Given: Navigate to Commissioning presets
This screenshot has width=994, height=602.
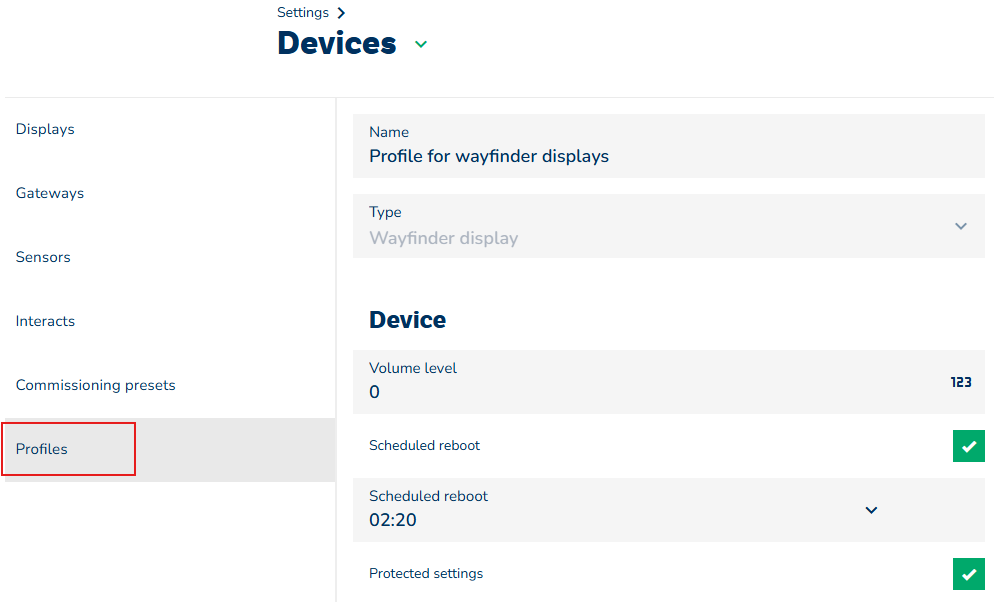Looking at the screenshot, I should pyautogui.click(x=95, y=385).
